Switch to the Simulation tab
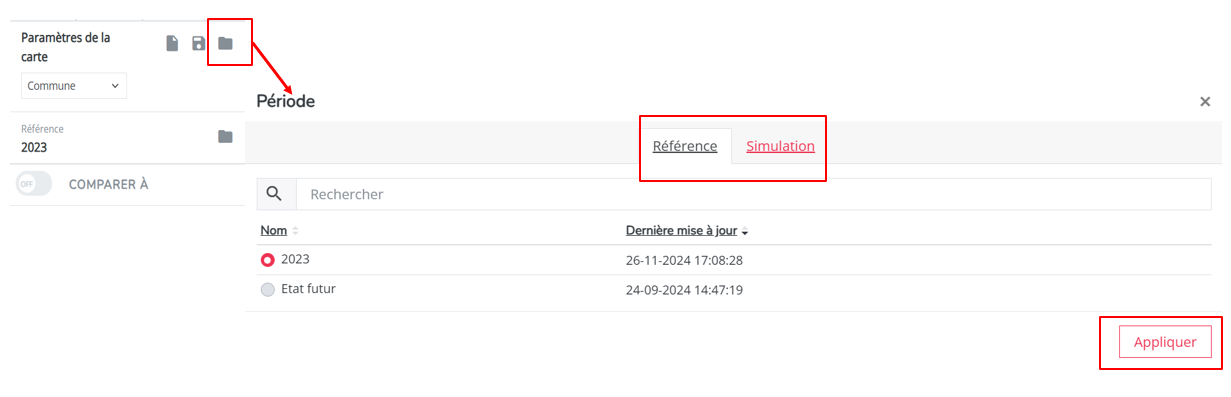This screenshot has width=1231, height=397. [x=780, y=146]
